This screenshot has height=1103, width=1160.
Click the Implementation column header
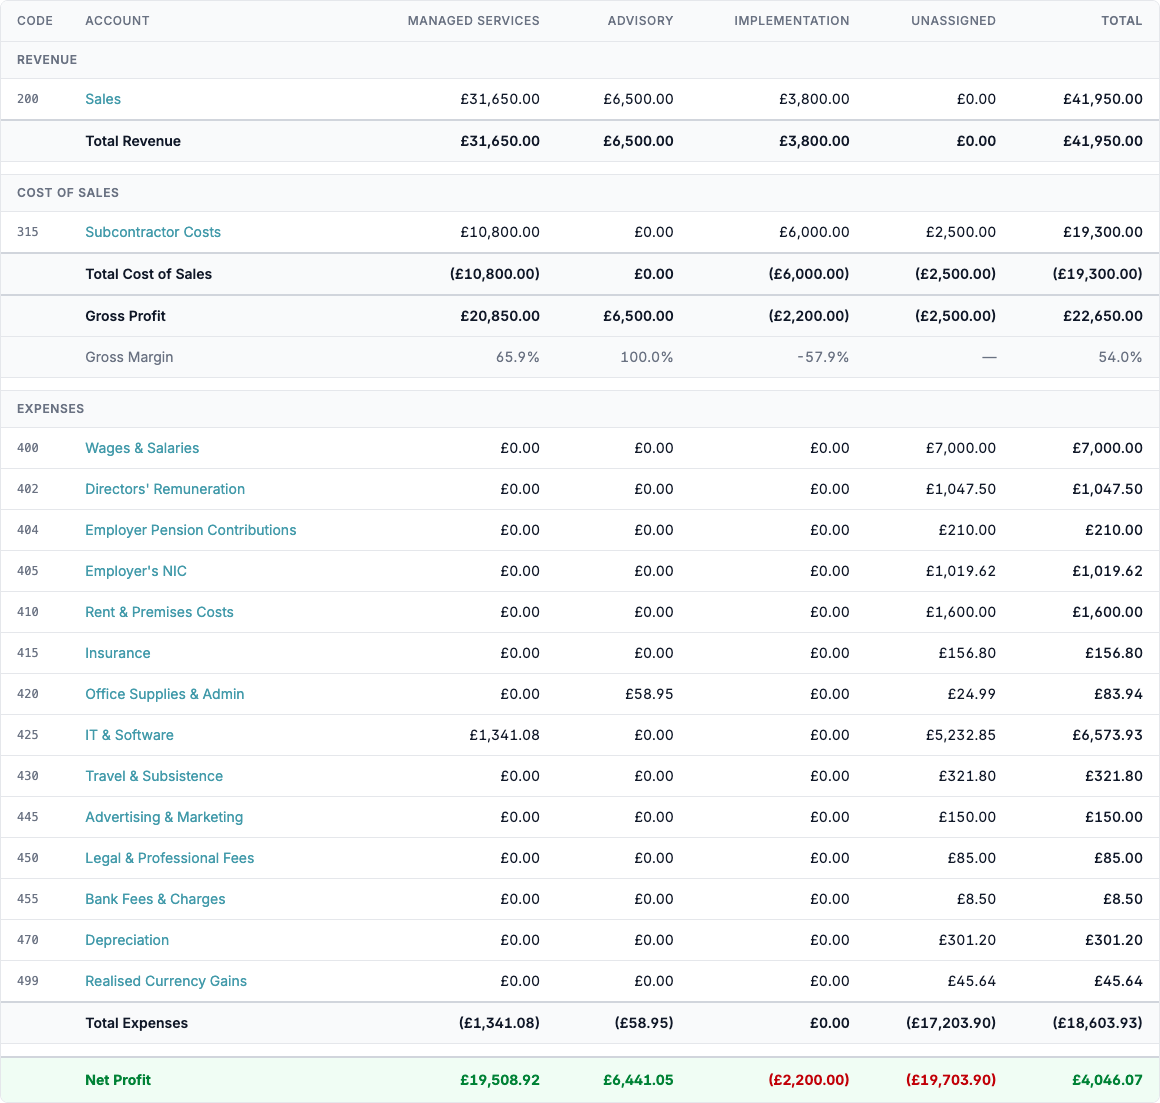tap(792, 21)
